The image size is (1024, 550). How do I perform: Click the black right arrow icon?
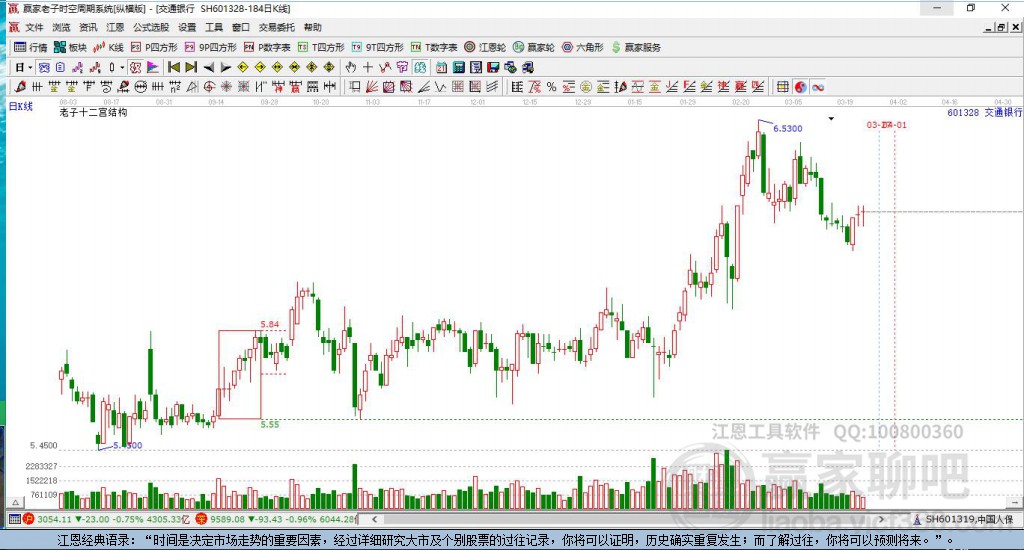[226, 67]
